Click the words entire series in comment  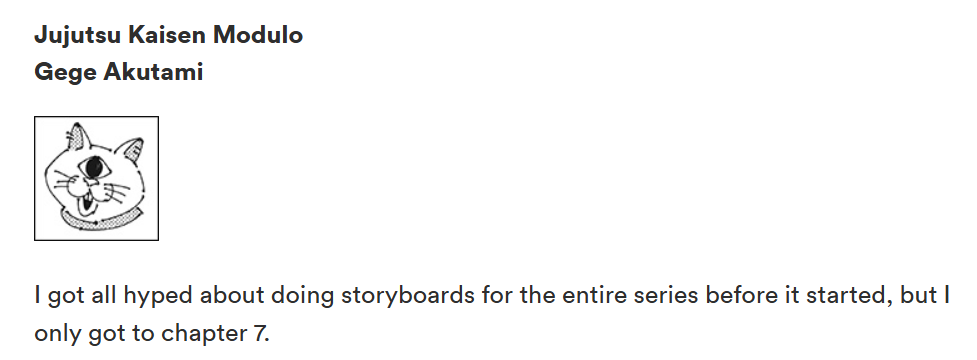point(630,295)
